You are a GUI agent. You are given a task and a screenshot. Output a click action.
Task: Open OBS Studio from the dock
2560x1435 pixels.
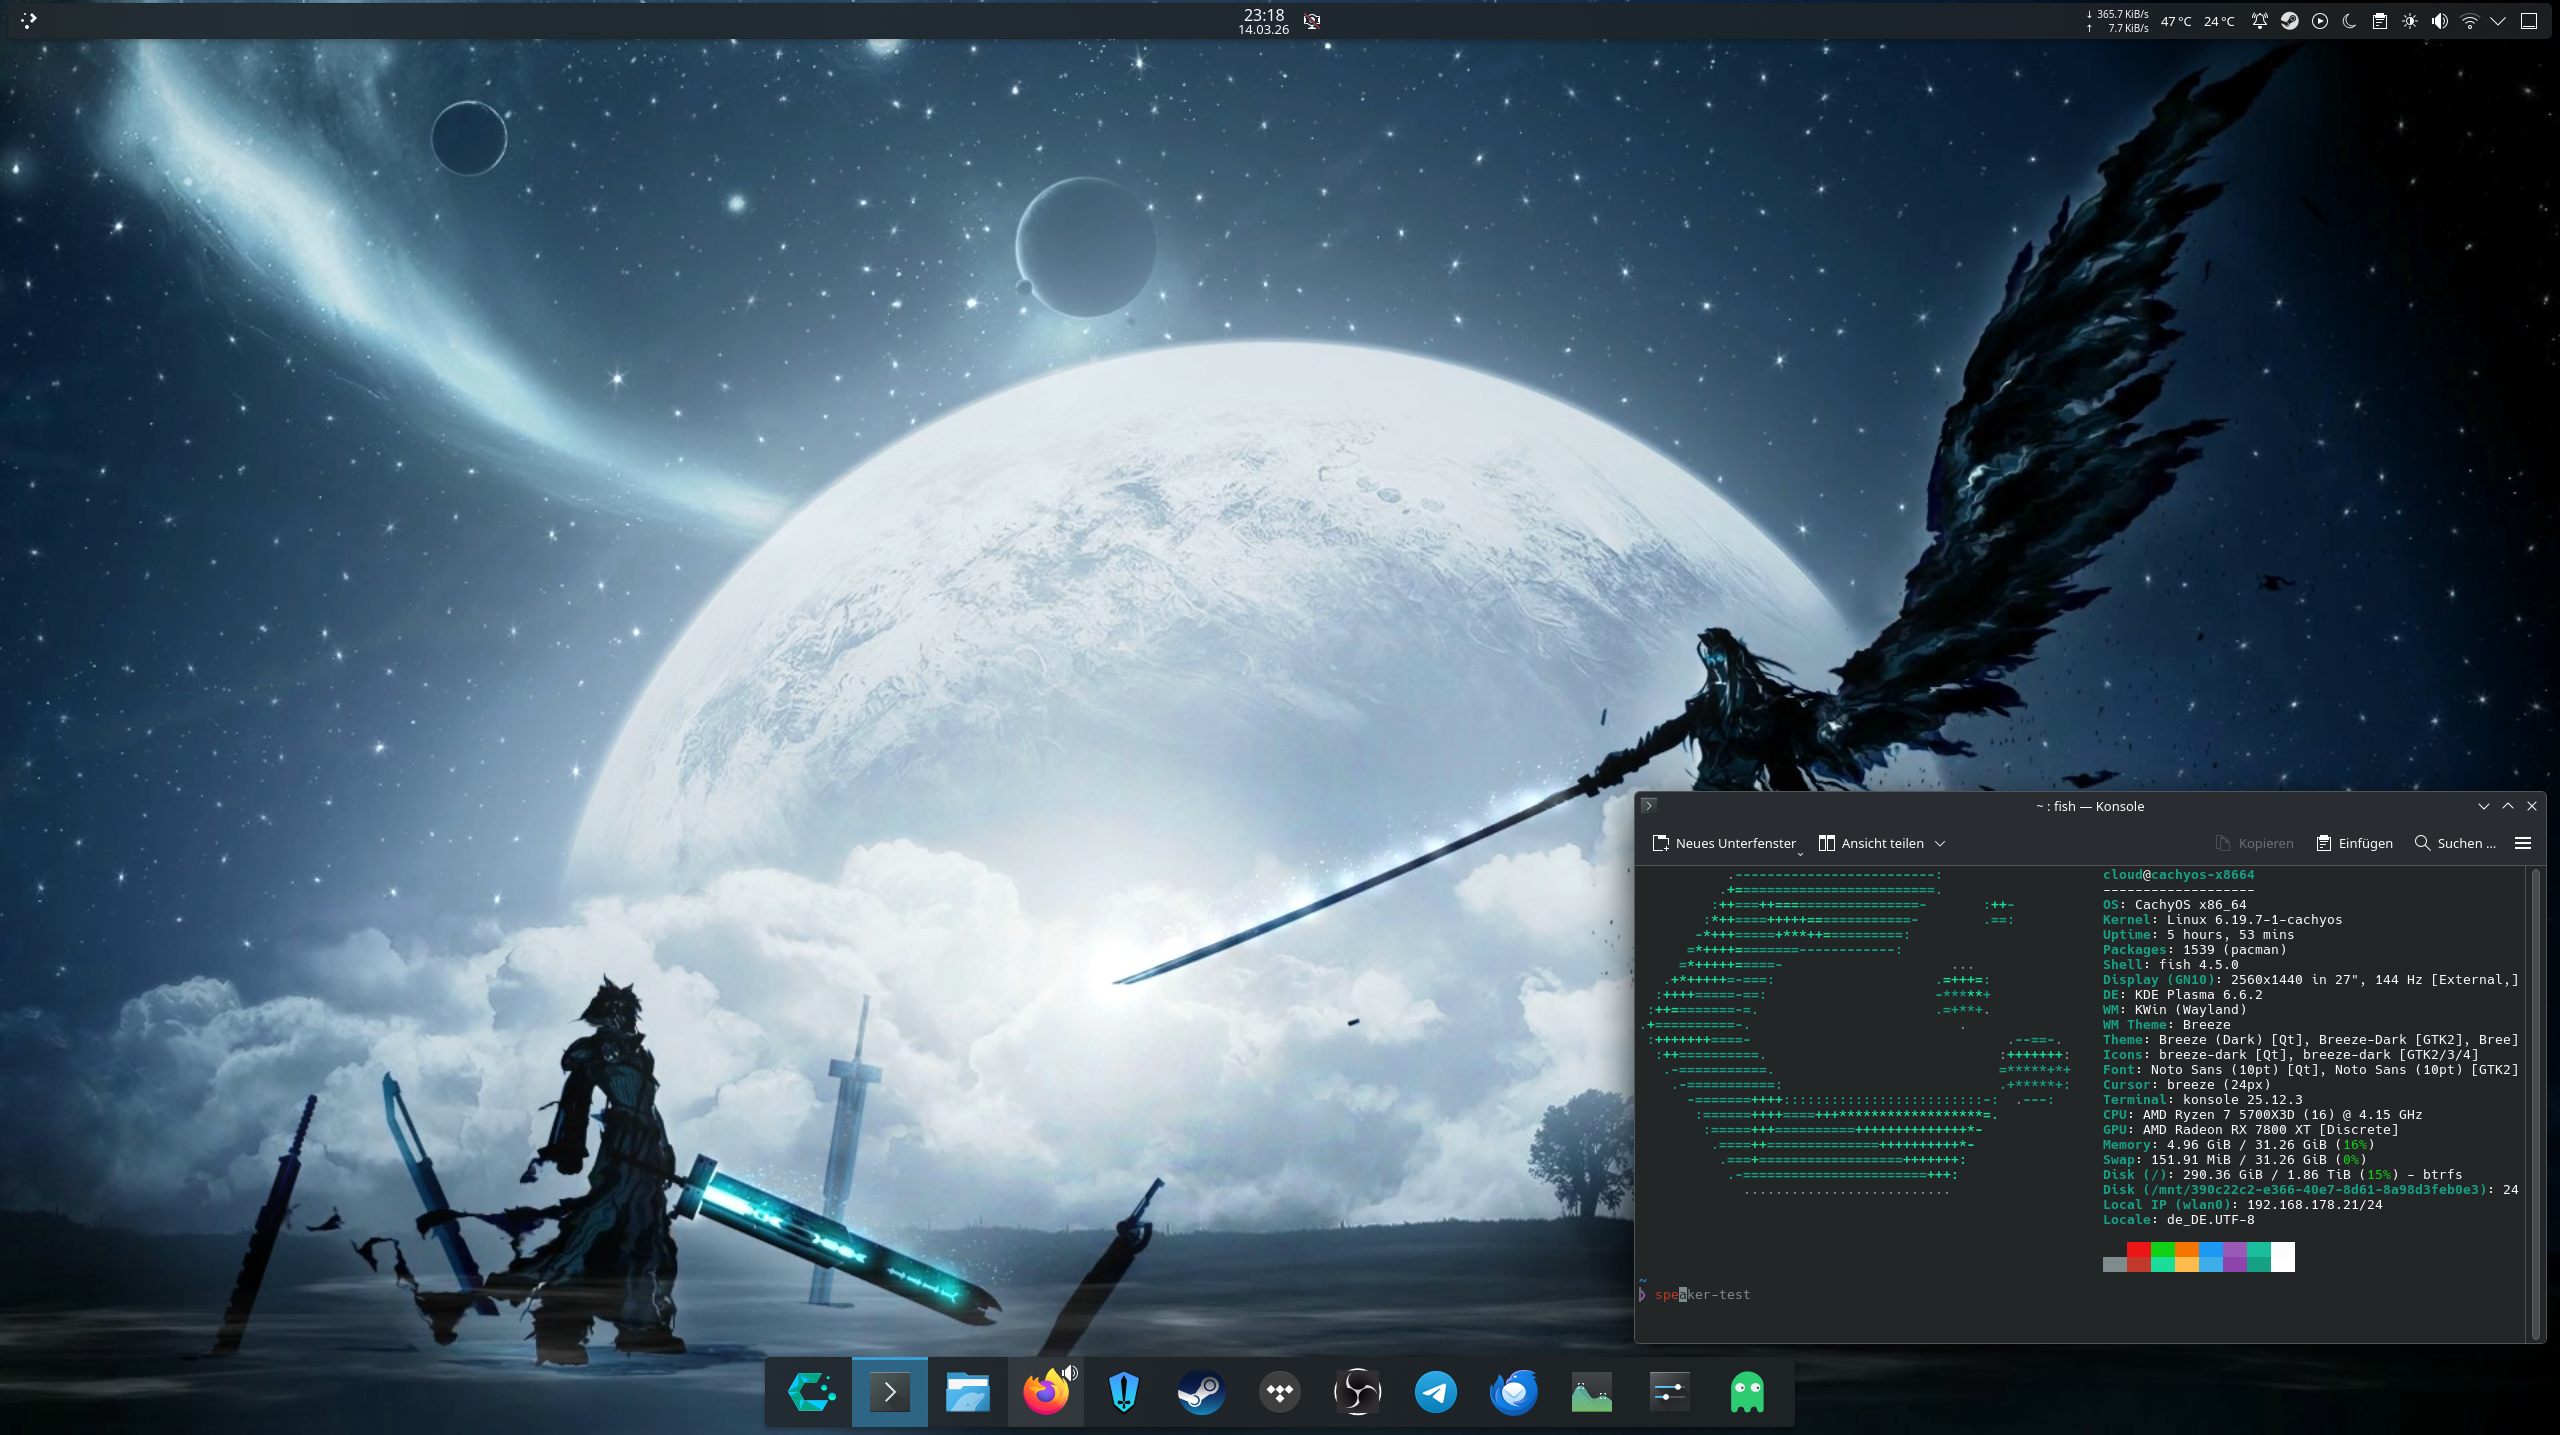(x=1357, y=1392)
